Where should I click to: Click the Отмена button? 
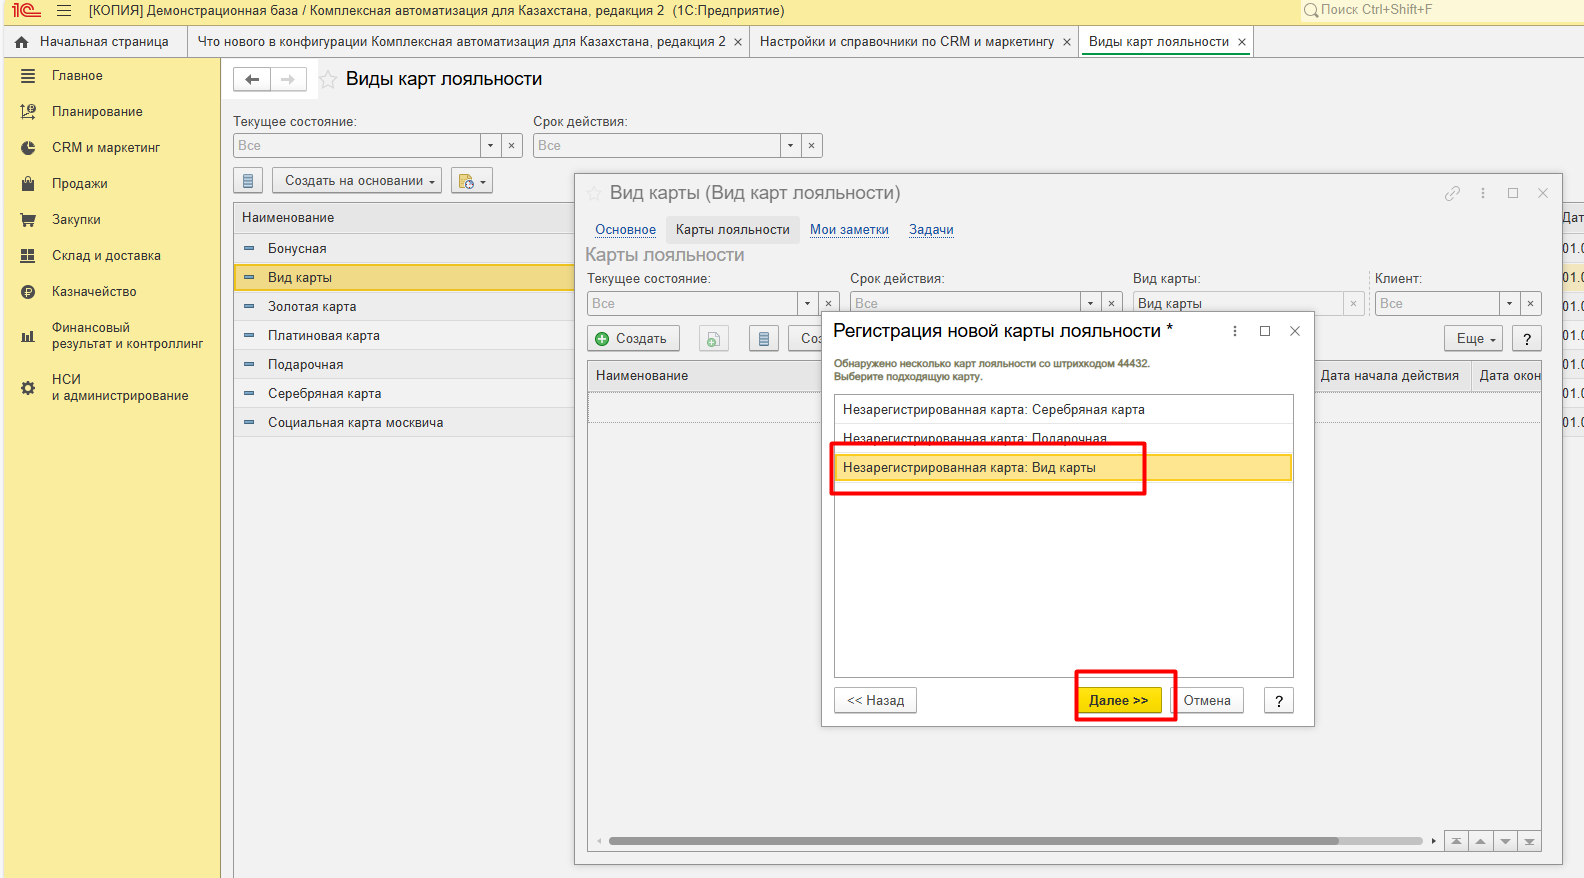(1207, 701)
